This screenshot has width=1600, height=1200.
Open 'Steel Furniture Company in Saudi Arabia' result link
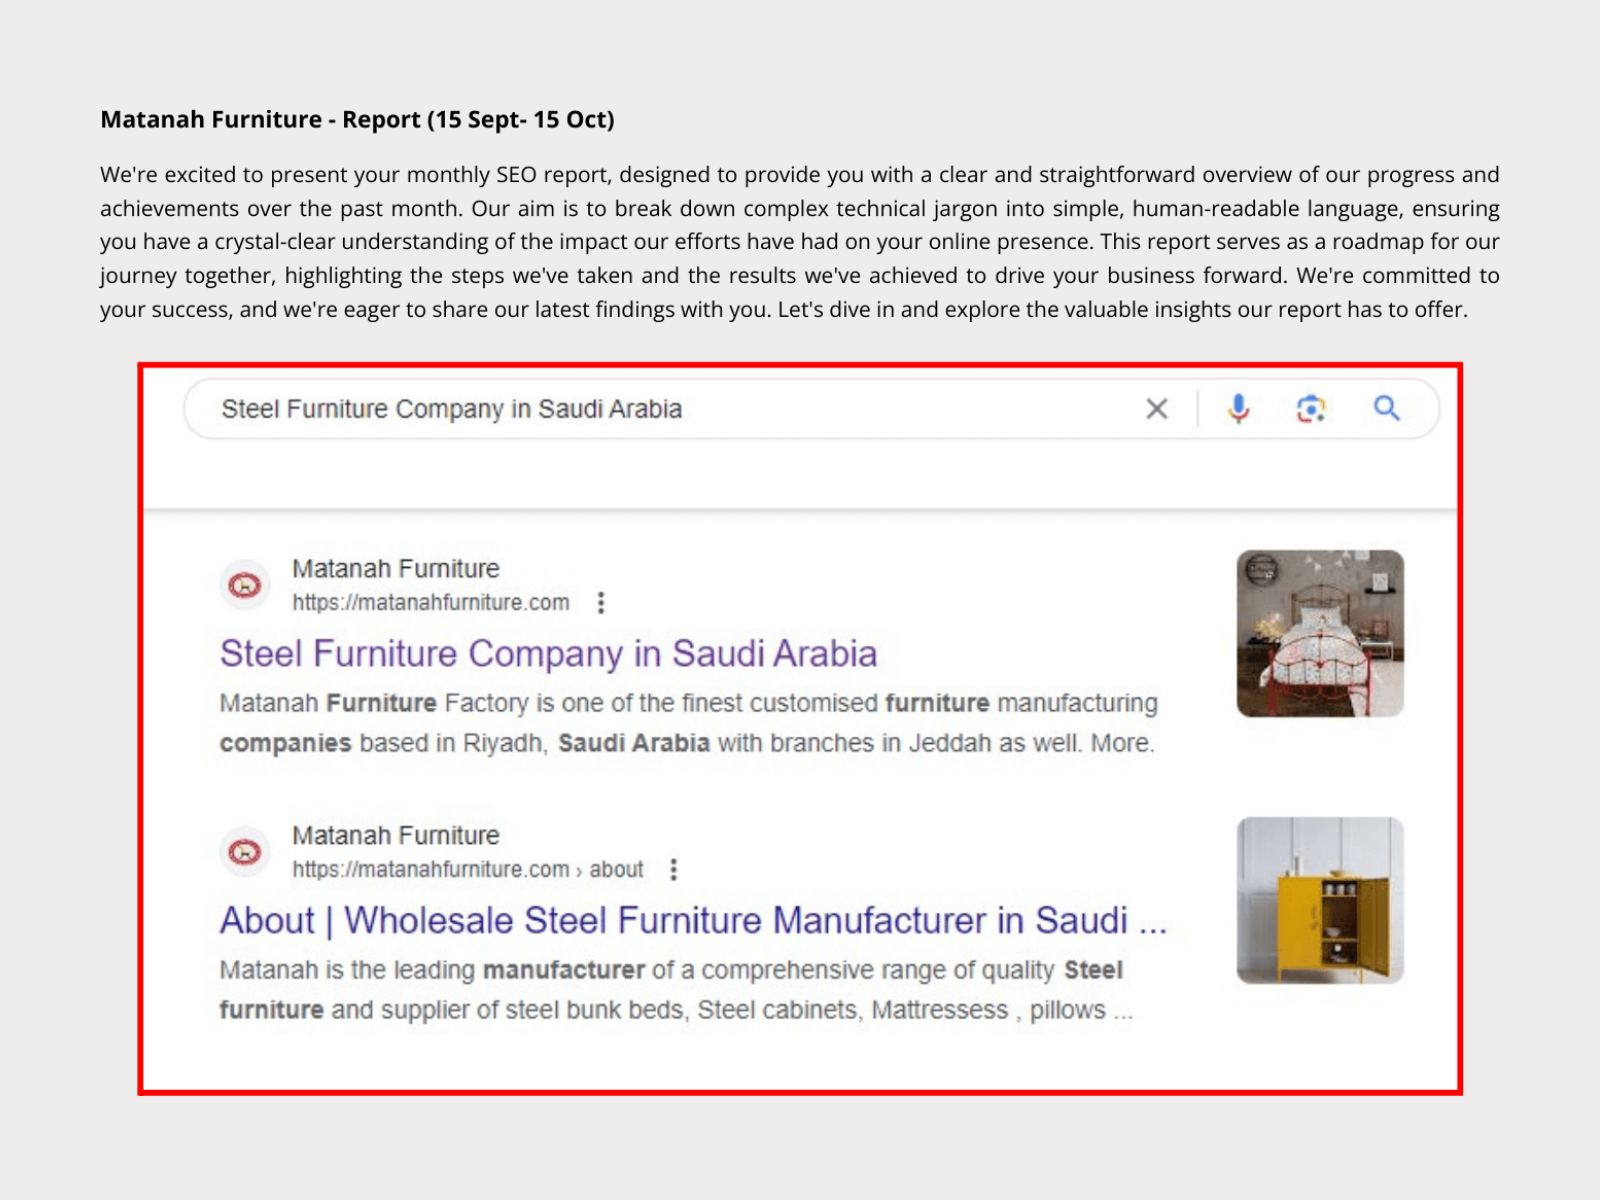(548, 653)
